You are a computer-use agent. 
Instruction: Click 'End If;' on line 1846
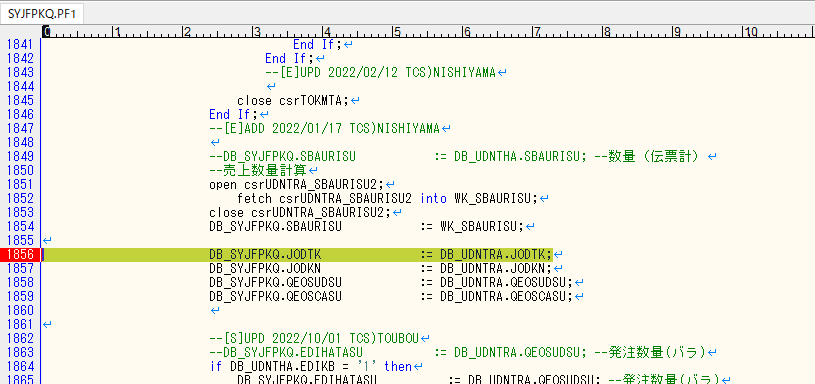pyautogui.click(x=233, y=114)
